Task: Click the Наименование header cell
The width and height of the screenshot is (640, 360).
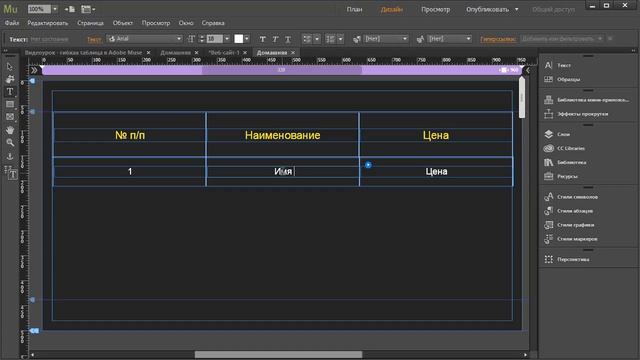Action: 282,135
